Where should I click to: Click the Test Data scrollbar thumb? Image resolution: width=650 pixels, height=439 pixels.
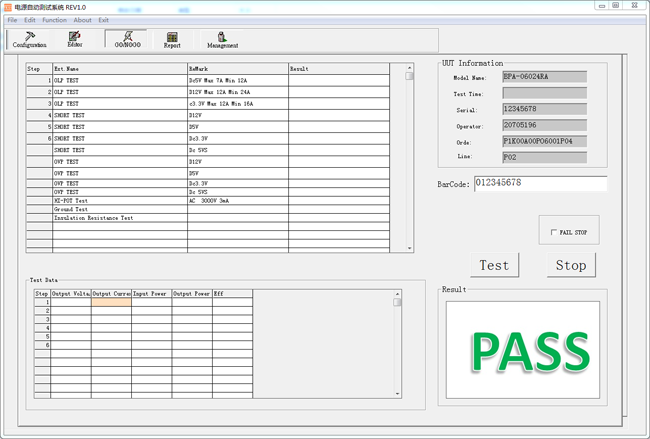[x=397, y=302]
